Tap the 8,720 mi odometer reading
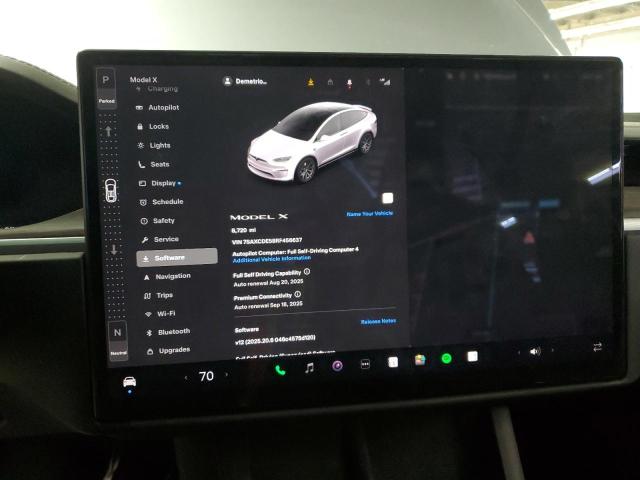Image resolution: width=640 pixels, height=480 pixels. click(x=243, y=231)
